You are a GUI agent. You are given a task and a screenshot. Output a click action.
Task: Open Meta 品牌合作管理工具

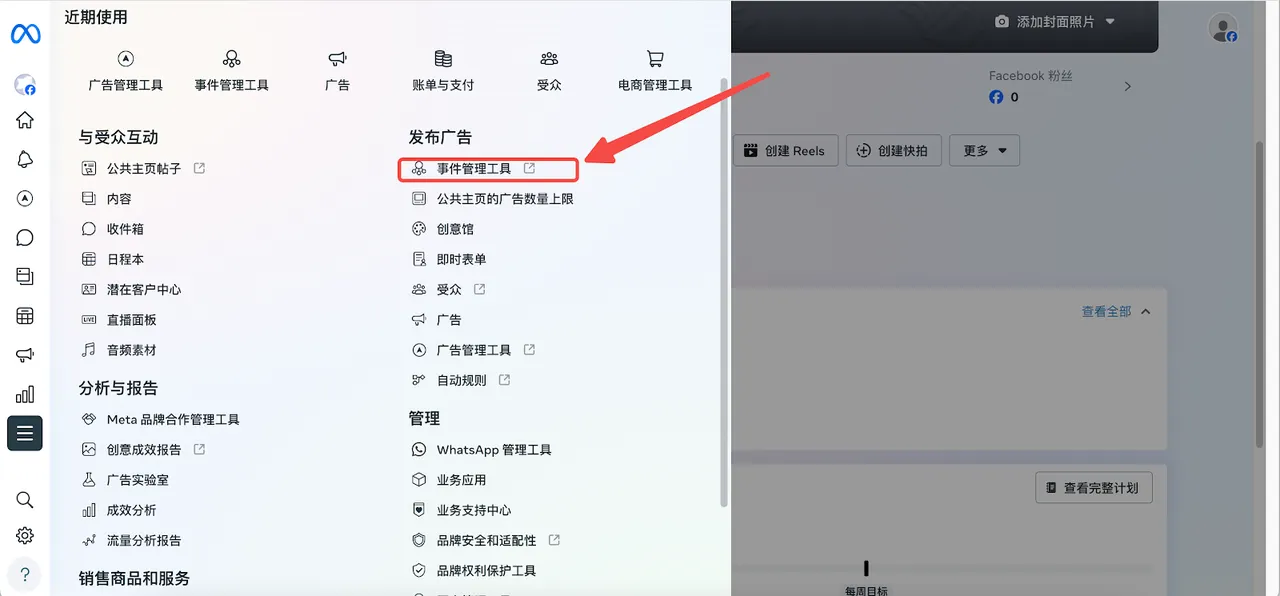(160, 419)
